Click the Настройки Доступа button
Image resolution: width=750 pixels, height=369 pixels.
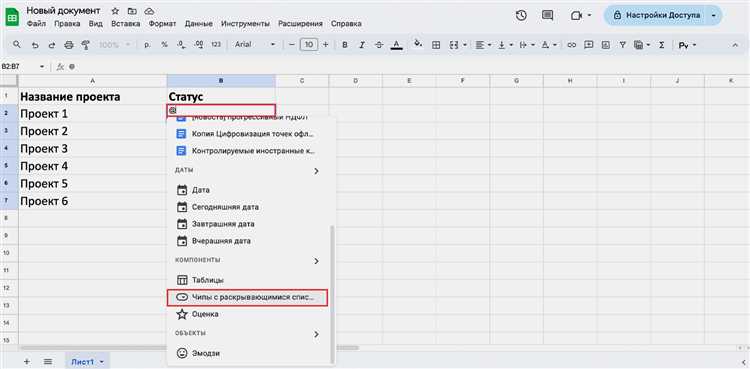(656, 15)
